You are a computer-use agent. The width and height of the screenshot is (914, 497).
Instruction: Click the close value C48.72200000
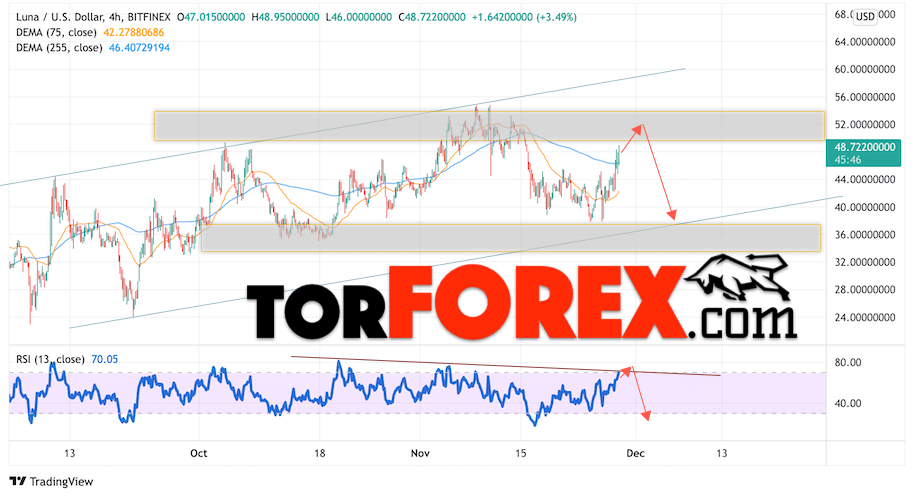432,17
